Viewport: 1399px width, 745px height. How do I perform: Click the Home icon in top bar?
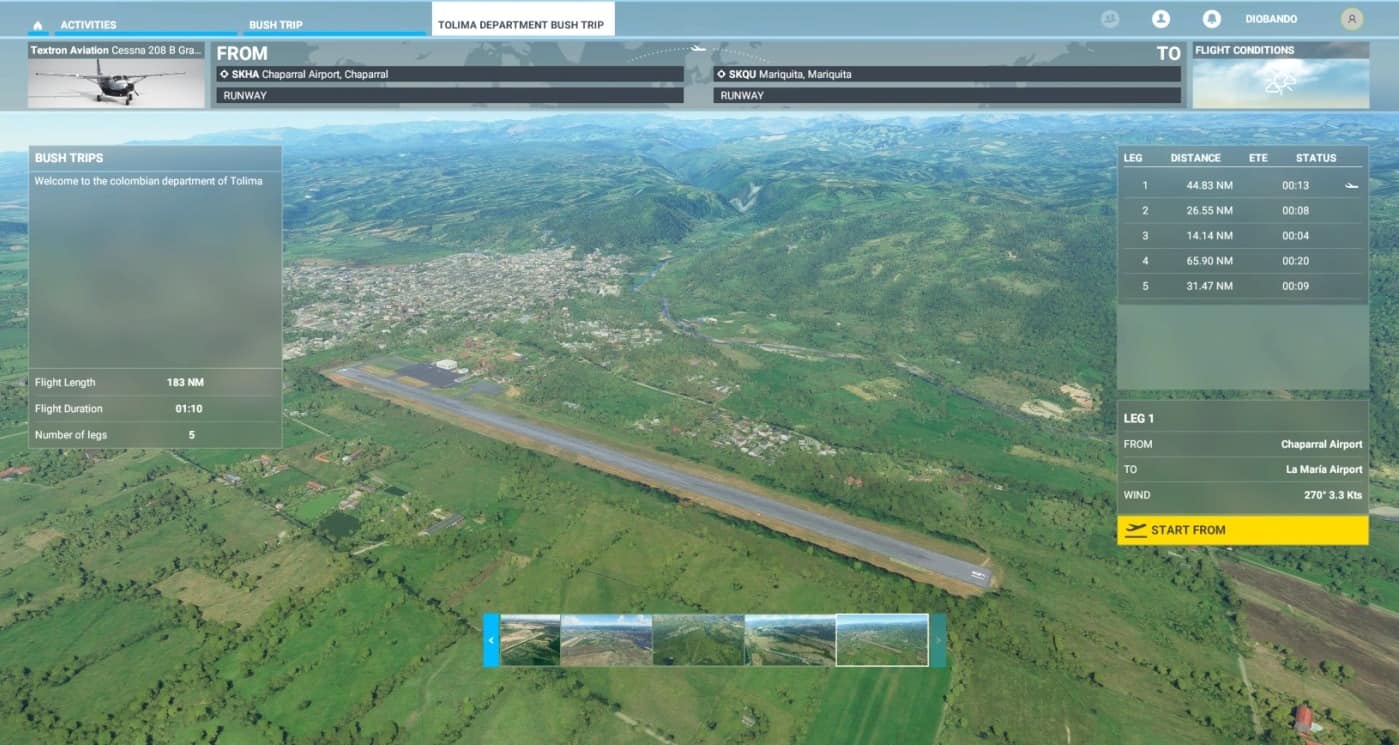38,25
